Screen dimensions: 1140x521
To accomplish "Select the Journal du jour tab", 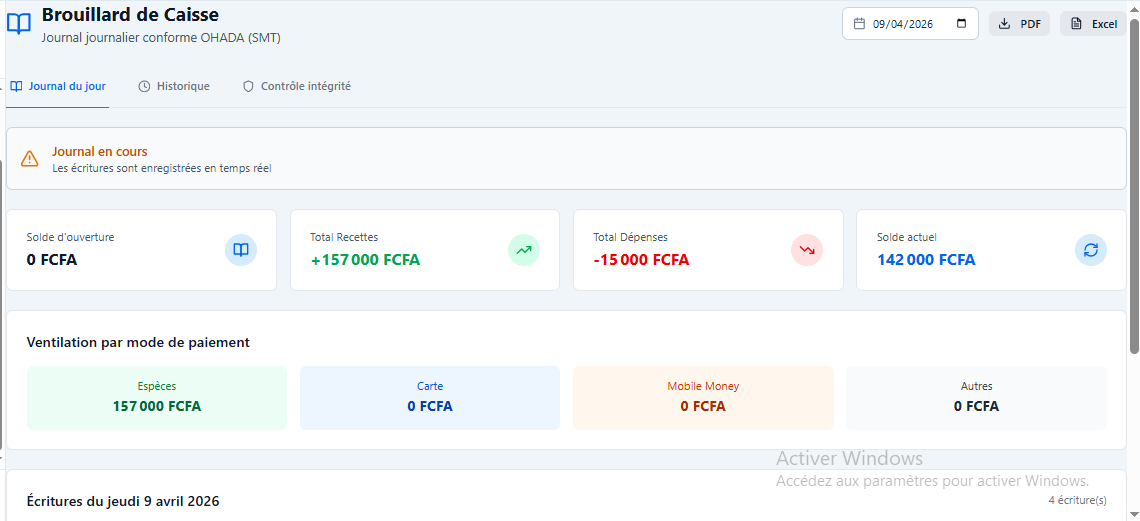I will pyautogui.click(x=58, y=86).
